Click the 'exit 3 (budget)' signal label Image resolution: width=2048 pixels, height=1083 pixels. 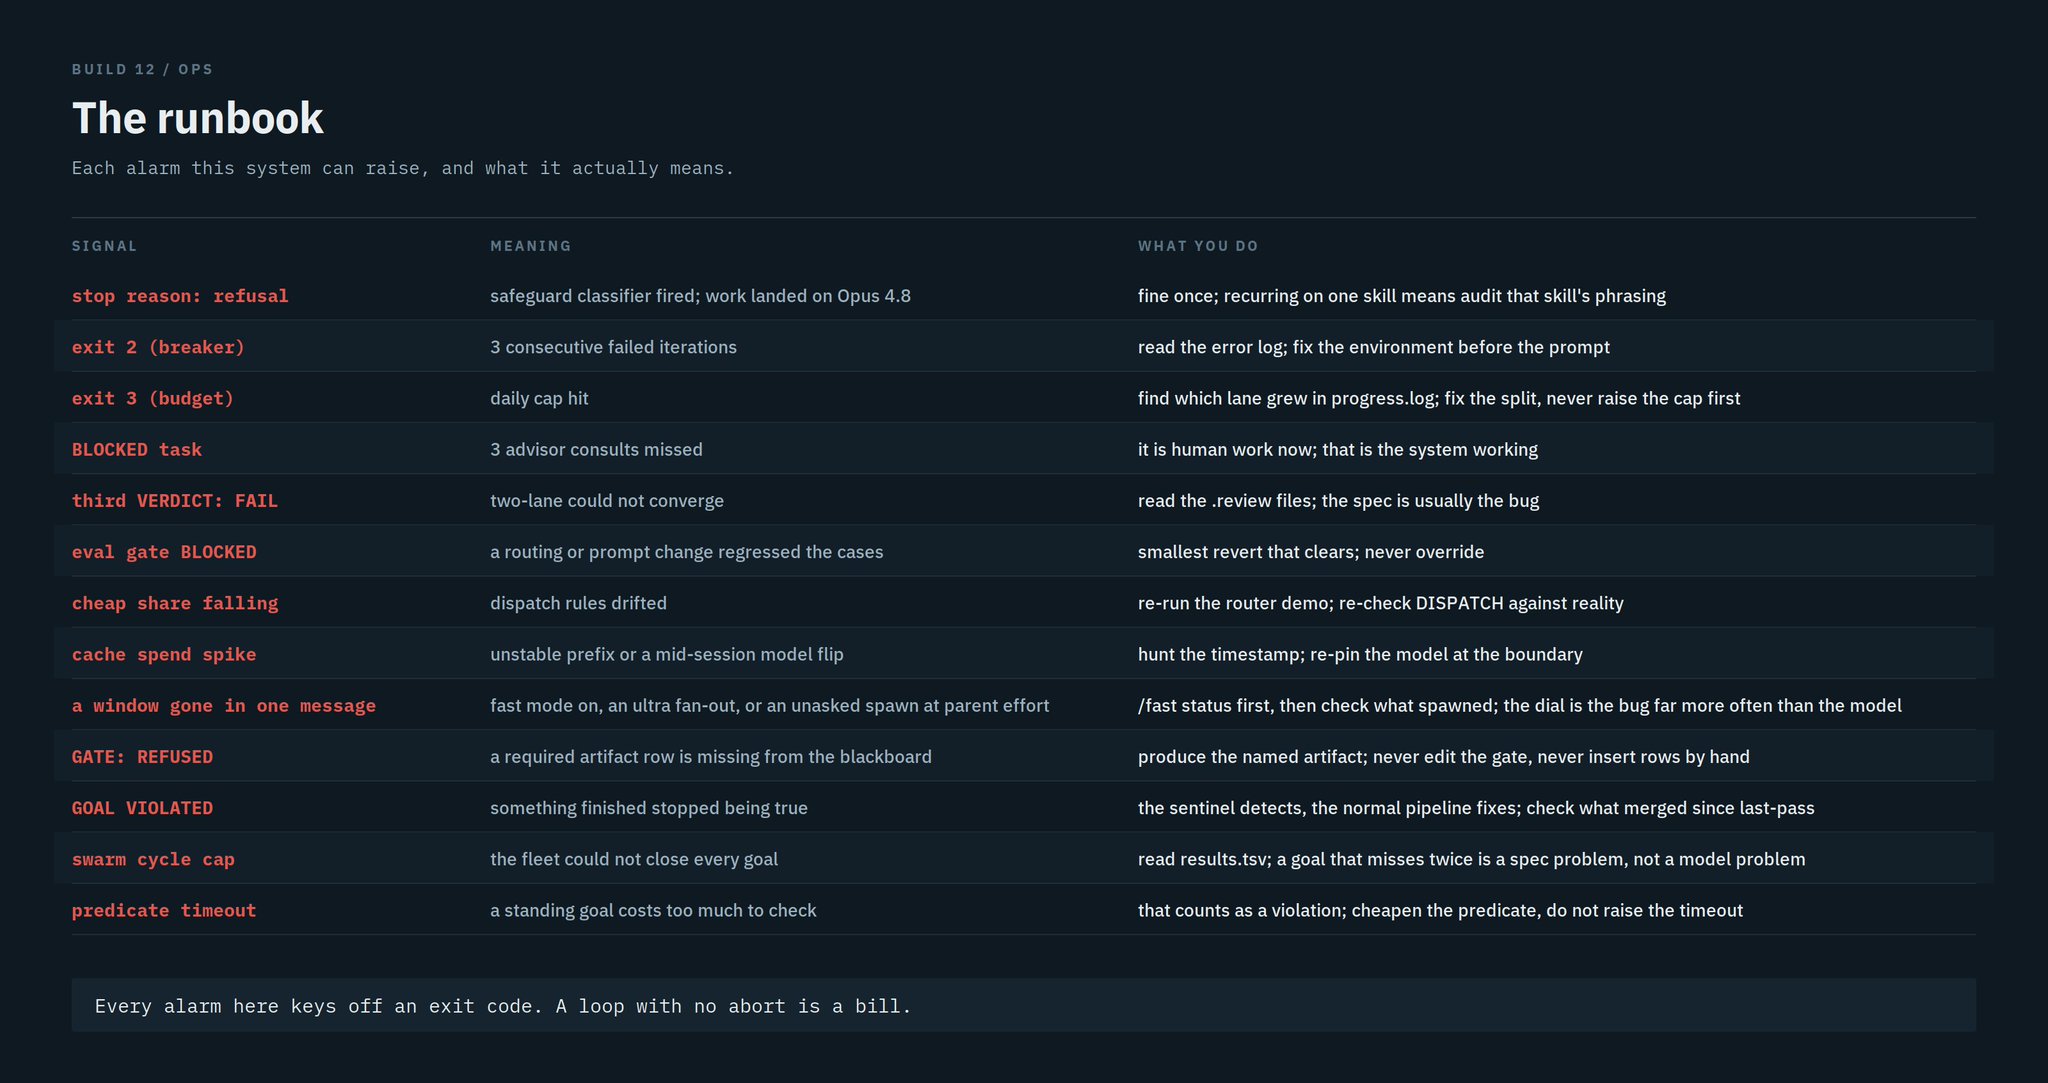pos(153,398)
